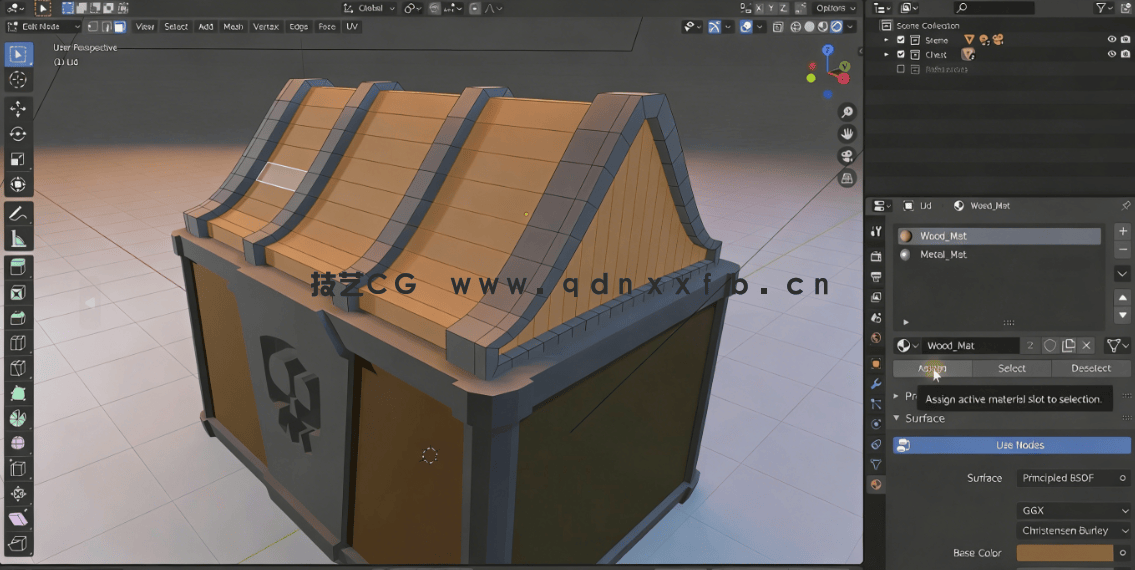Select the Shear tool
Screen dimensions: 1135x570
(x=18, y=519)
